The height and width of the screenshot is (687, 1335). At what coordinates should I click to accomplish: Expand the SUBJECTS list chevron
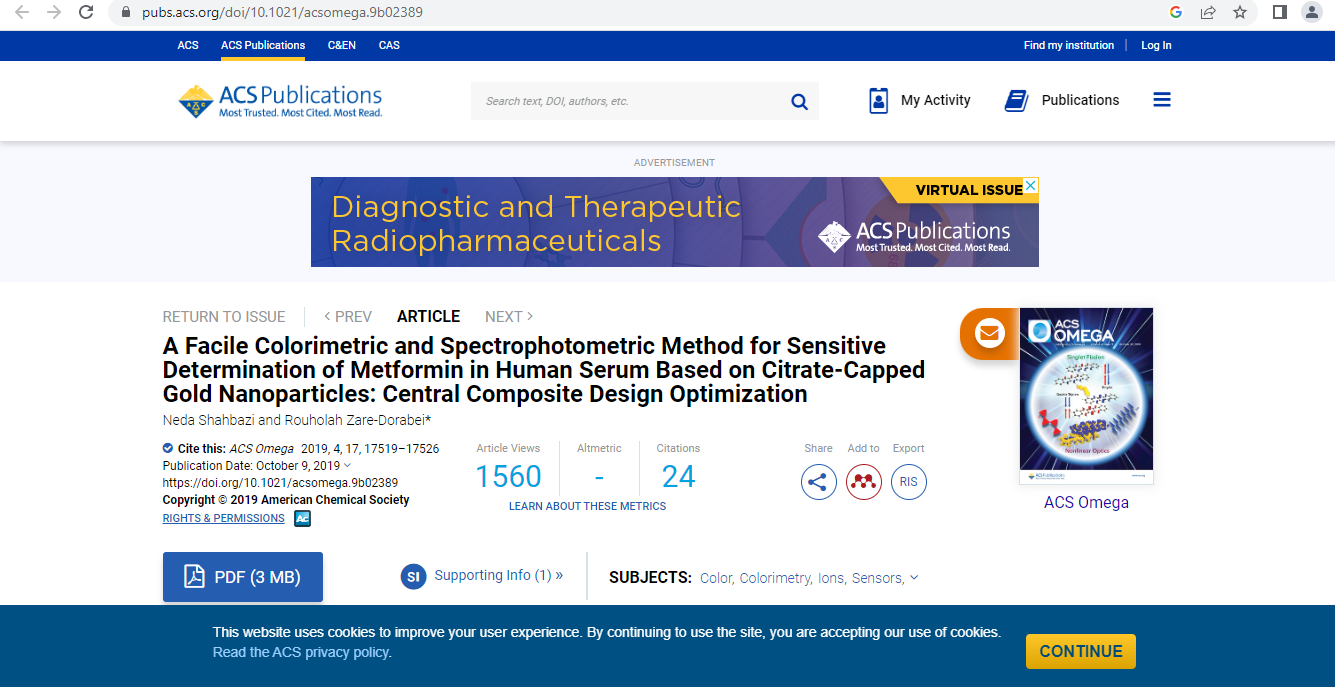click(914, 577)
